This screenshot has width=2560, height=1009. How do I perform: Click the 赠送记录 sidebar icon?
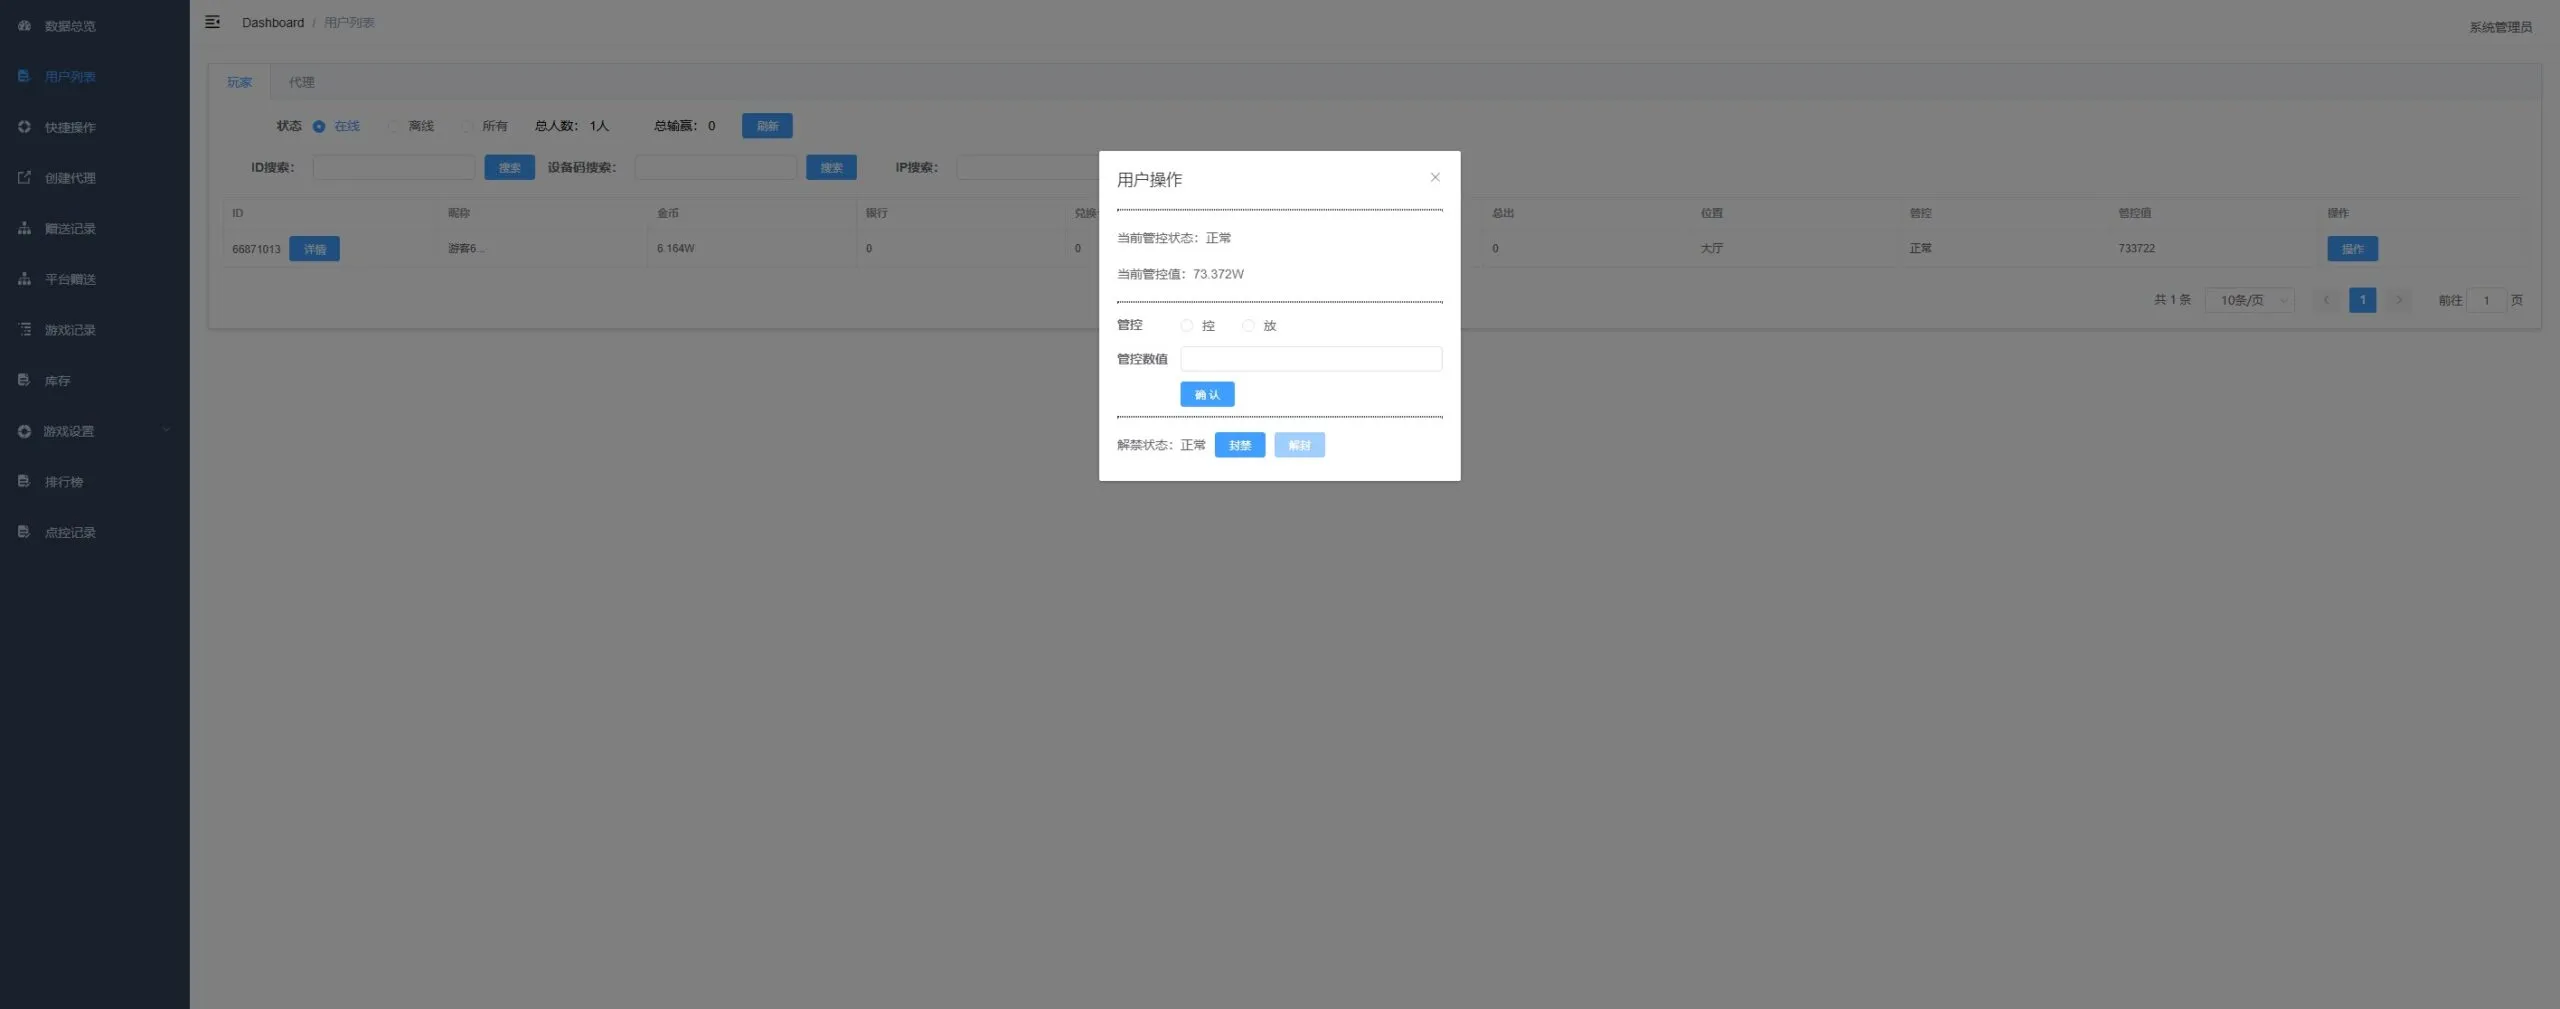24,228
